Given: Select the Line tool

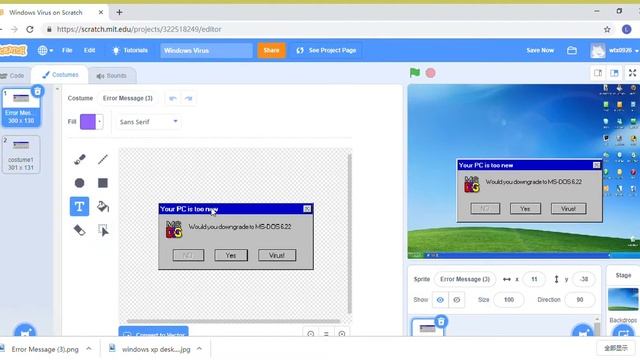Looking at the screenshot, I should 103,159.
